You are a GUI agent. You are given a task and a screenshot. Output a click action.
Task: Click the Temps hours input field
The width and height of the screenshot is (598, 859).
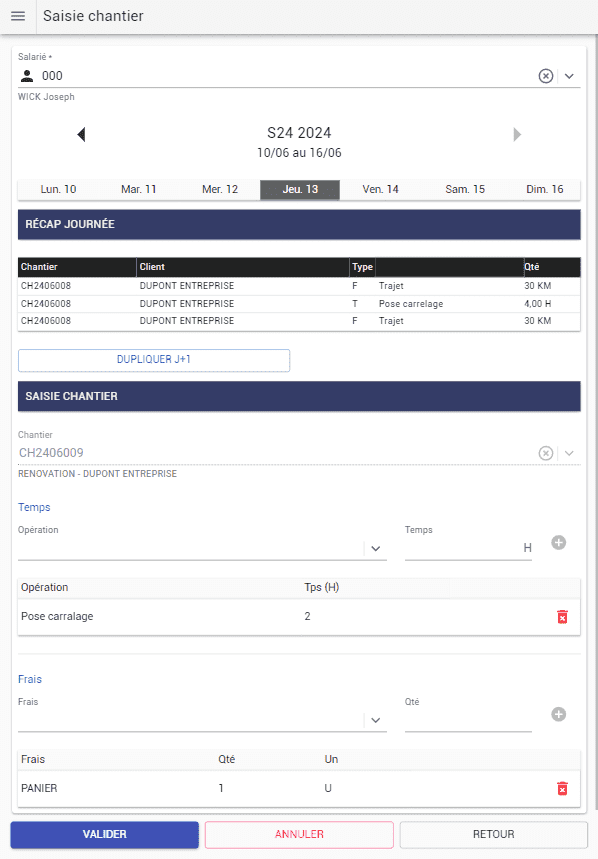point(465,547)
